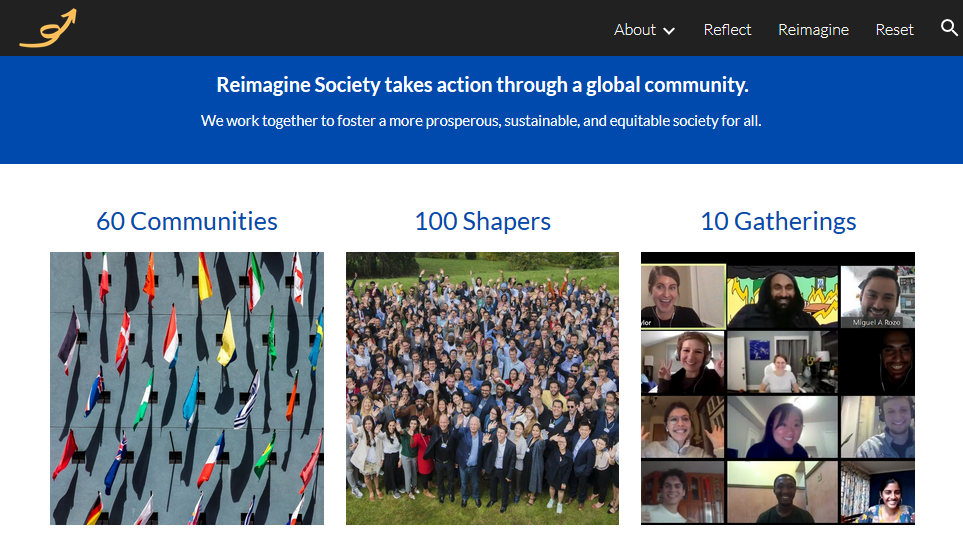Click the "We work together" subtitle text
The image size is (963, 549).
481,121
